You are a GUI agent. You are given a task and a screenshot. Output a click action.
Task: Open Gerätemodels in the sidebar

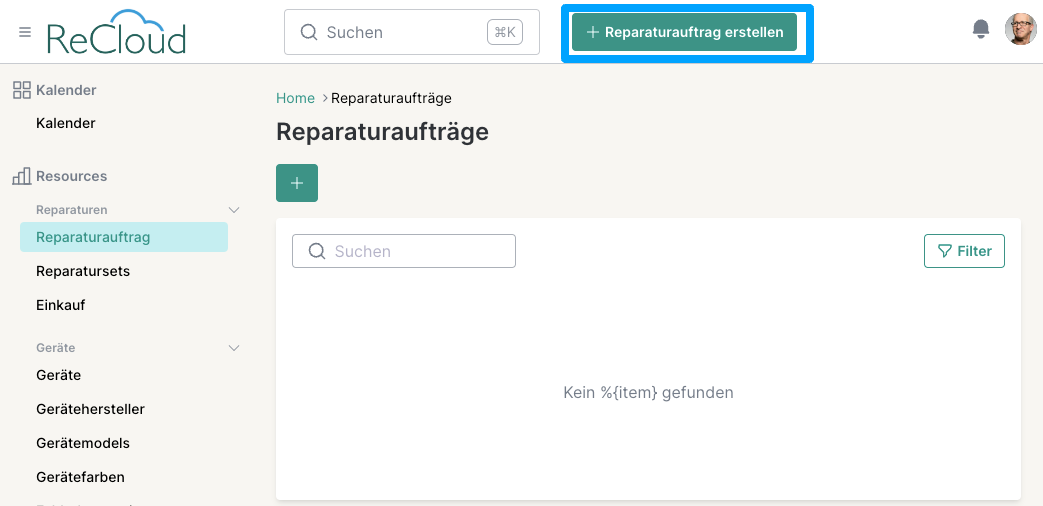[83, 443]
